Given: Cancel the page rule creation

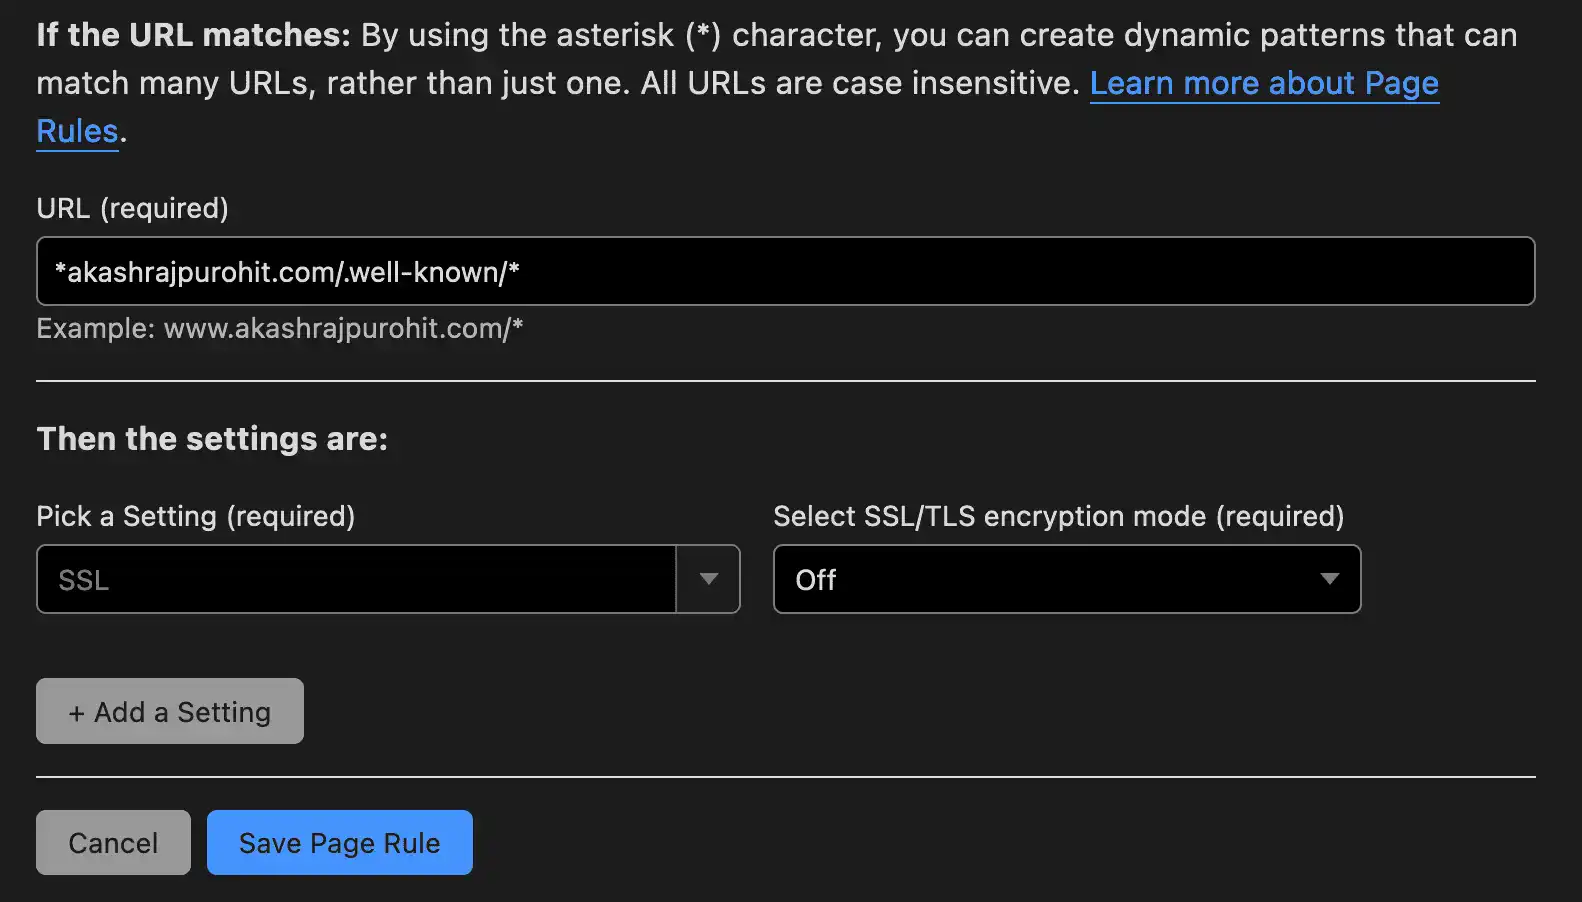Looking at the screenshot, I should pos(113,843).
